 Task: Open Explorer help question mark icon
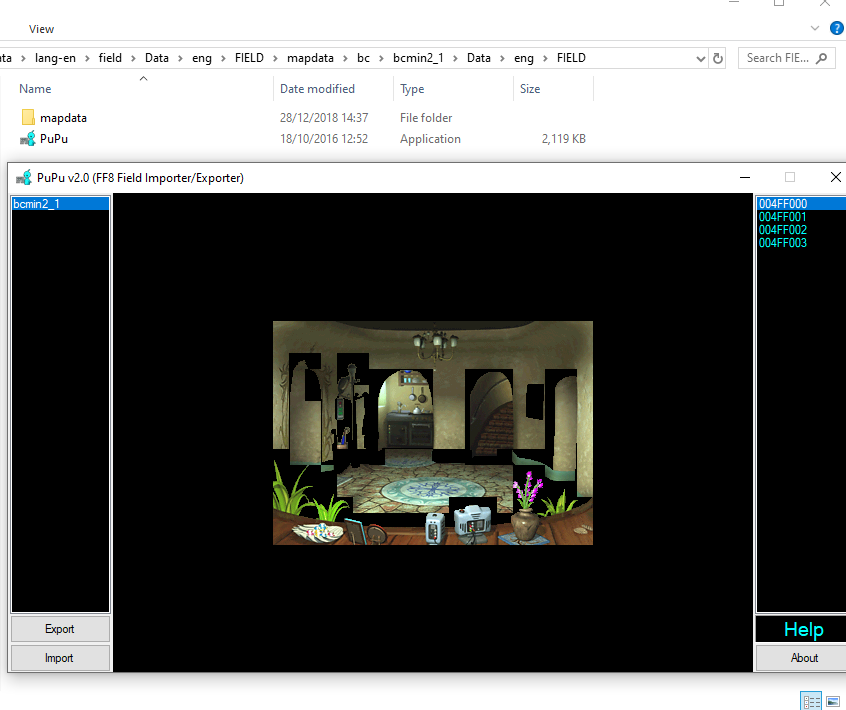(836, 28)
